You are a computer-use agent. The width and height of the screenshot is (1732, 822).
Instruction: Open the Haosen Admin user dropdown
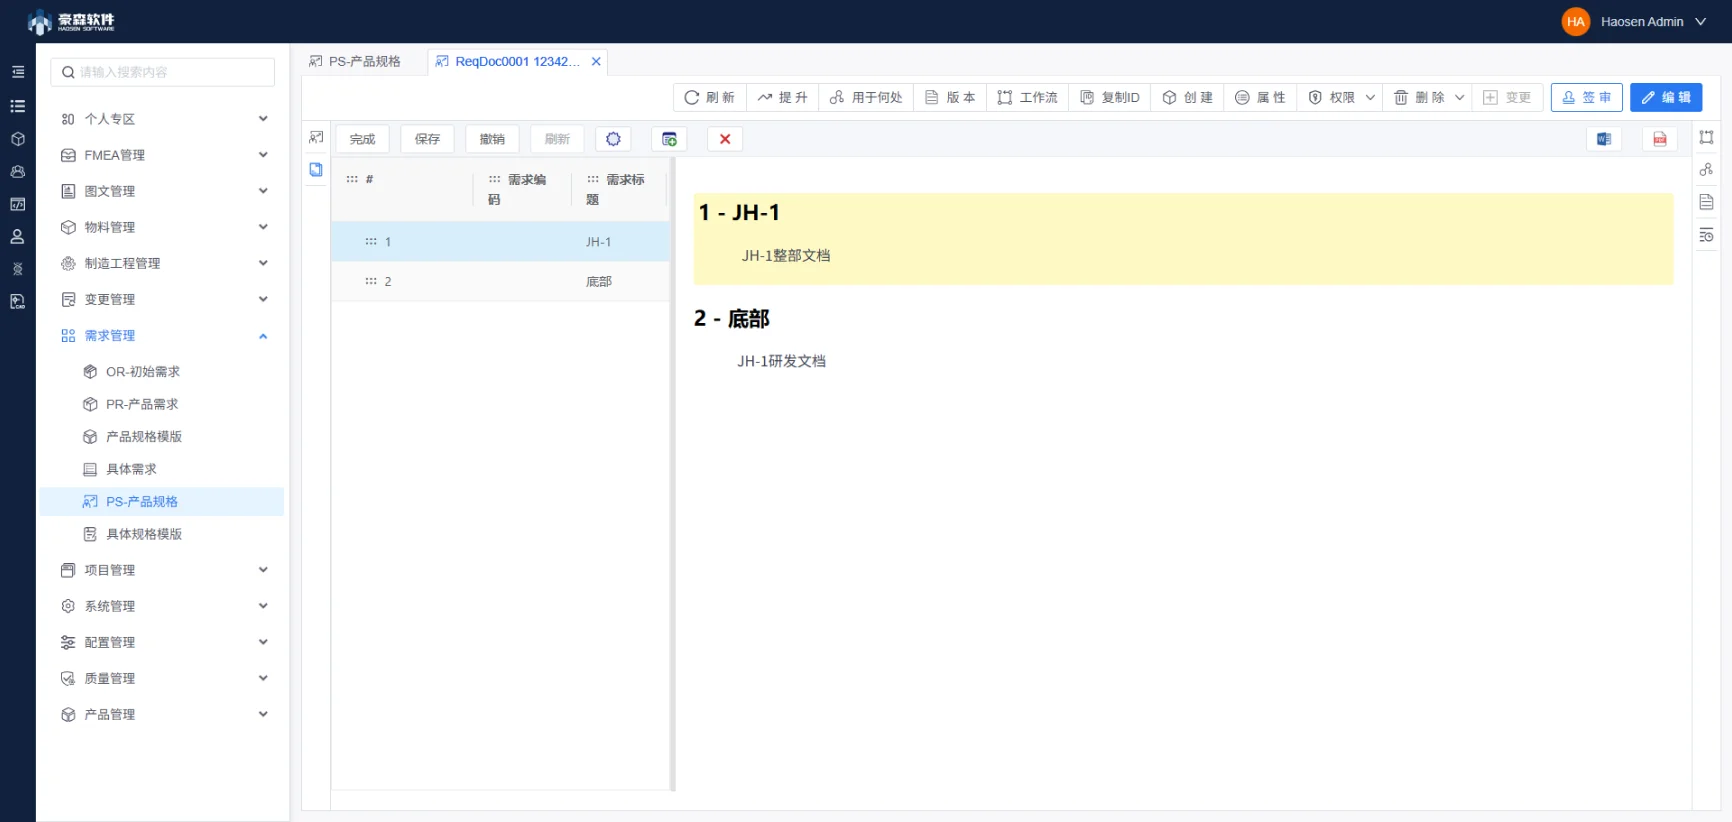click(1635, 21)
